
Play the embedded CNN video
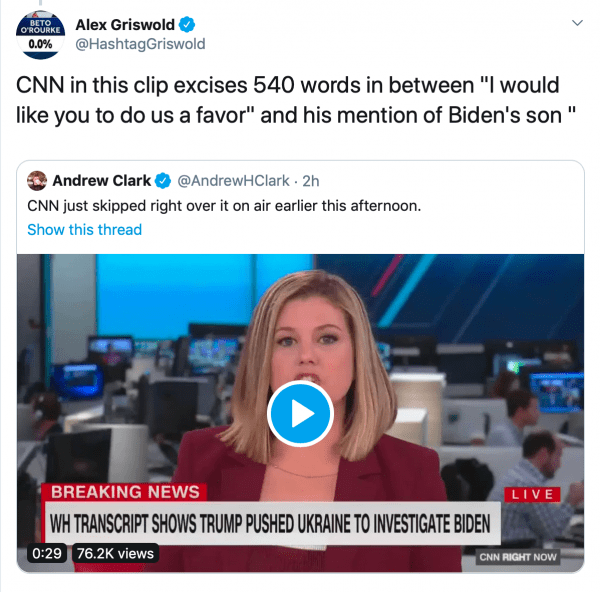(x=300, y=413)
